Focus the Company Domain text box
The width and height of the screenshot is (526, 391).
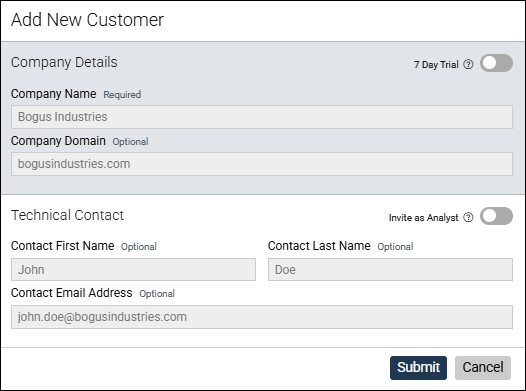[262, 164]
